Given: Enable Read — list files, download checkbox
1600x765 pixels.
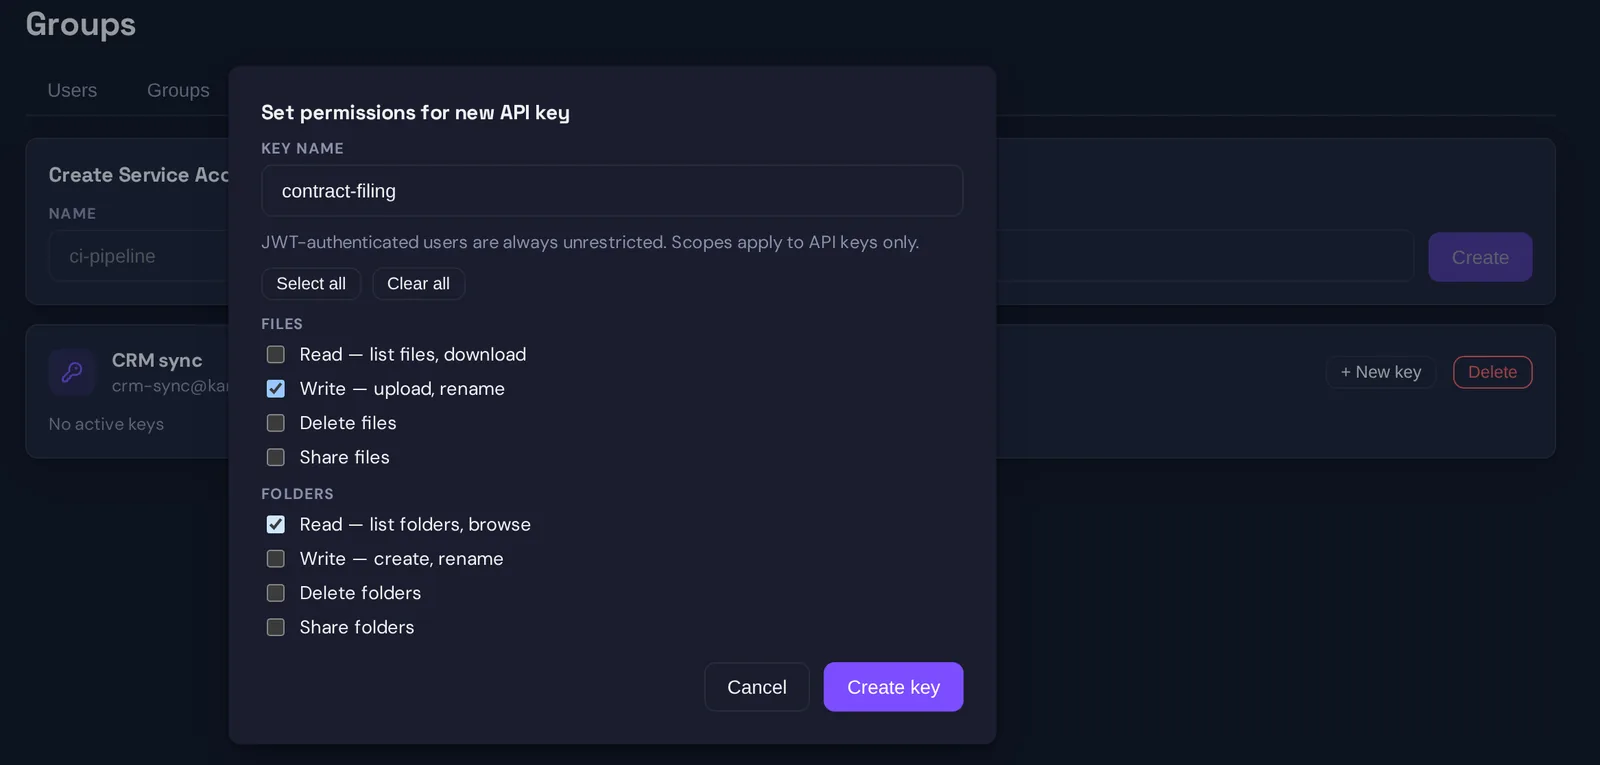Looking at the screenshot, I should (x=276, y=355).
